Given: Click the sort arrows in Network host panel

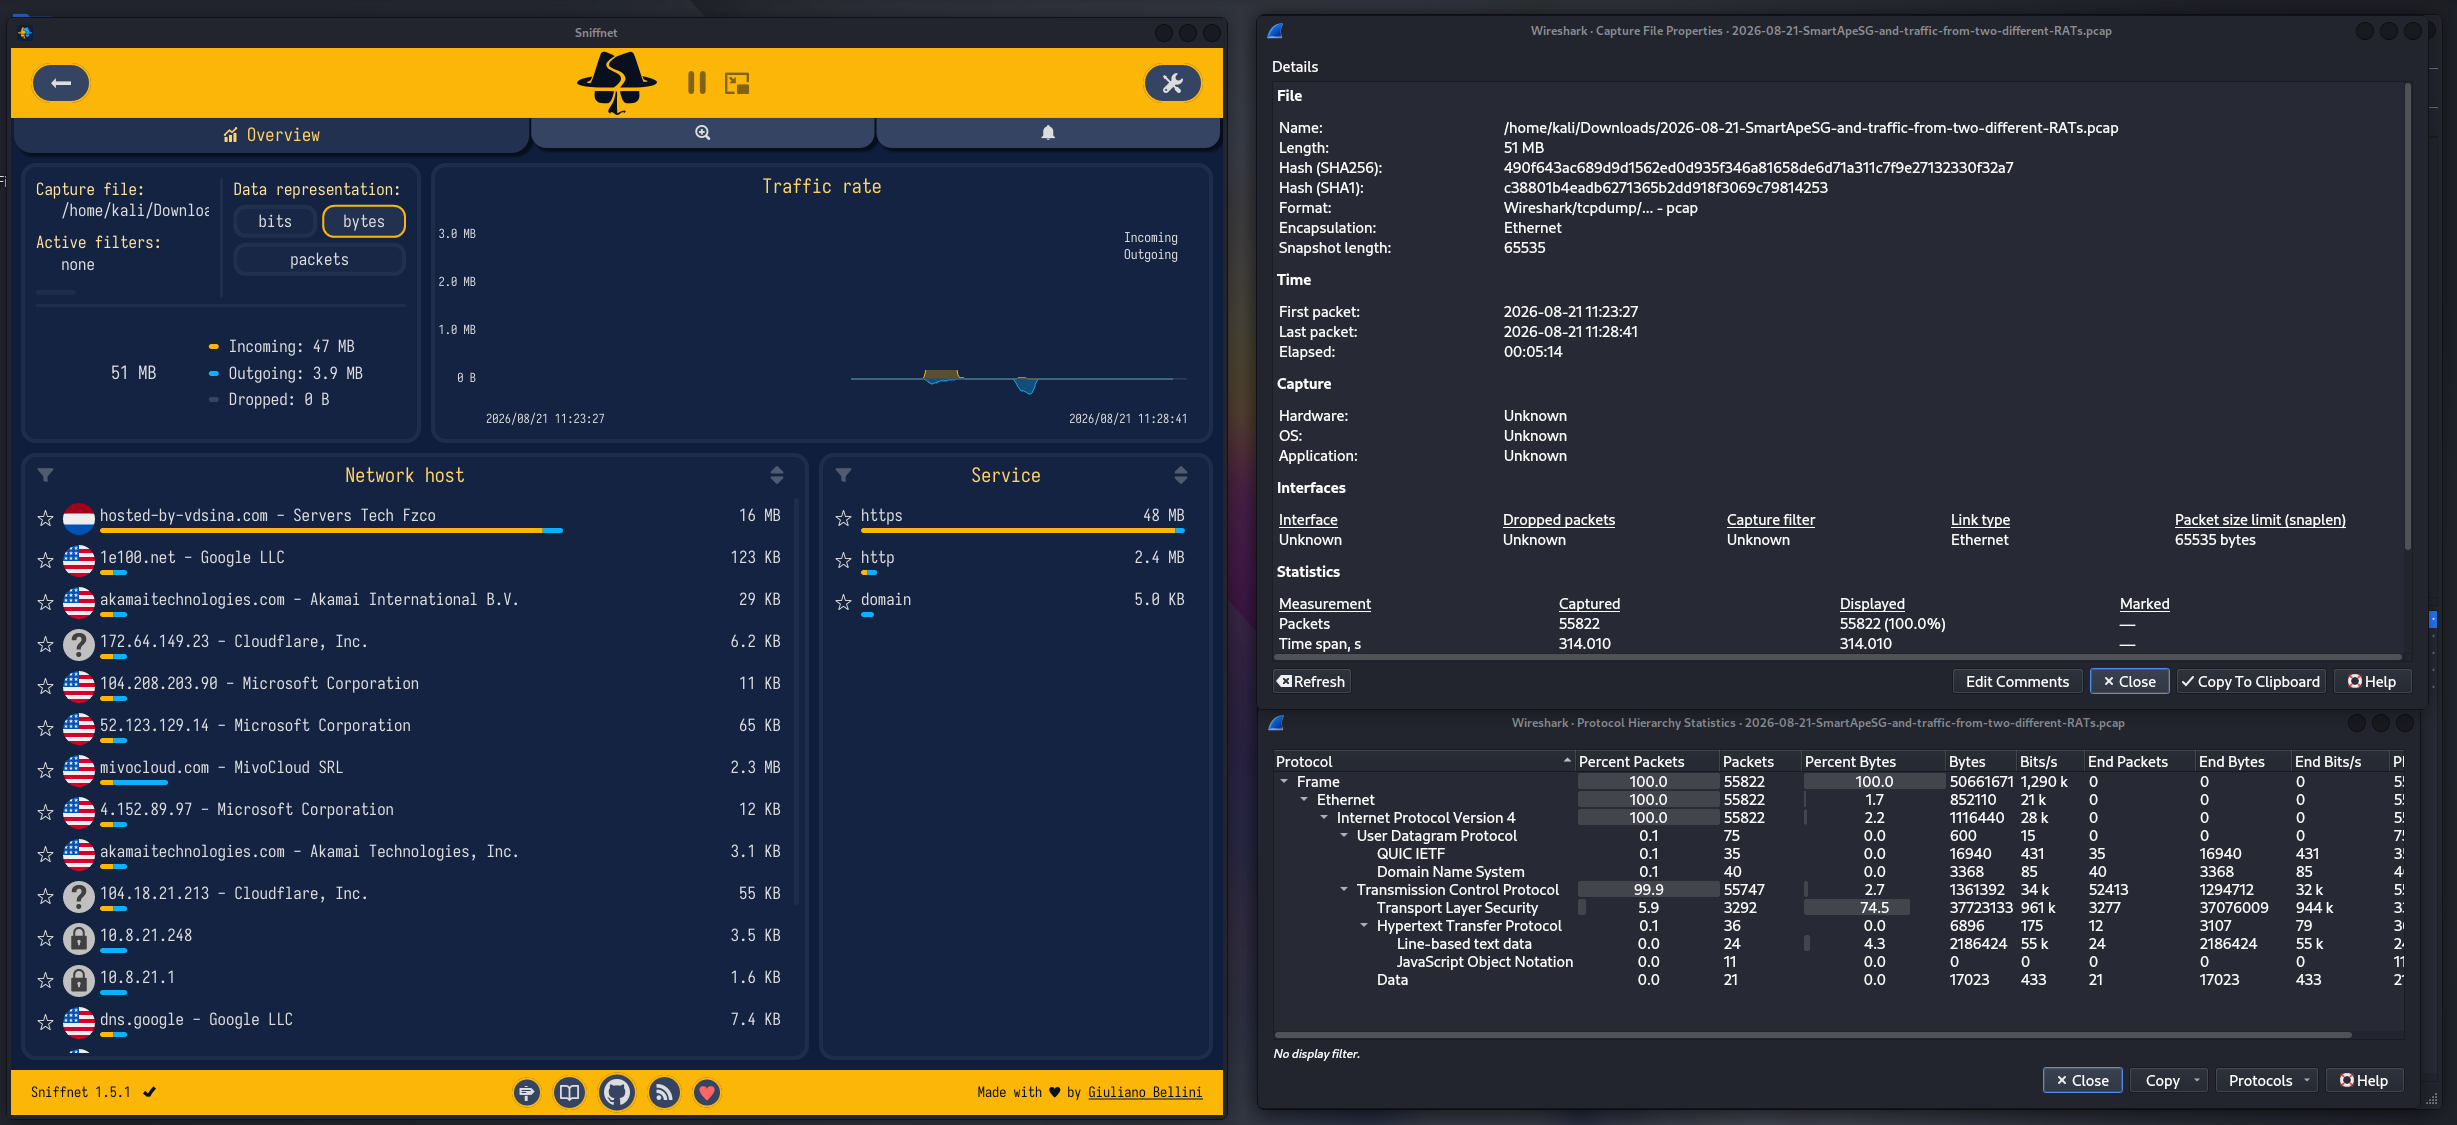Looking at the screenshot, I should [777, 475].
